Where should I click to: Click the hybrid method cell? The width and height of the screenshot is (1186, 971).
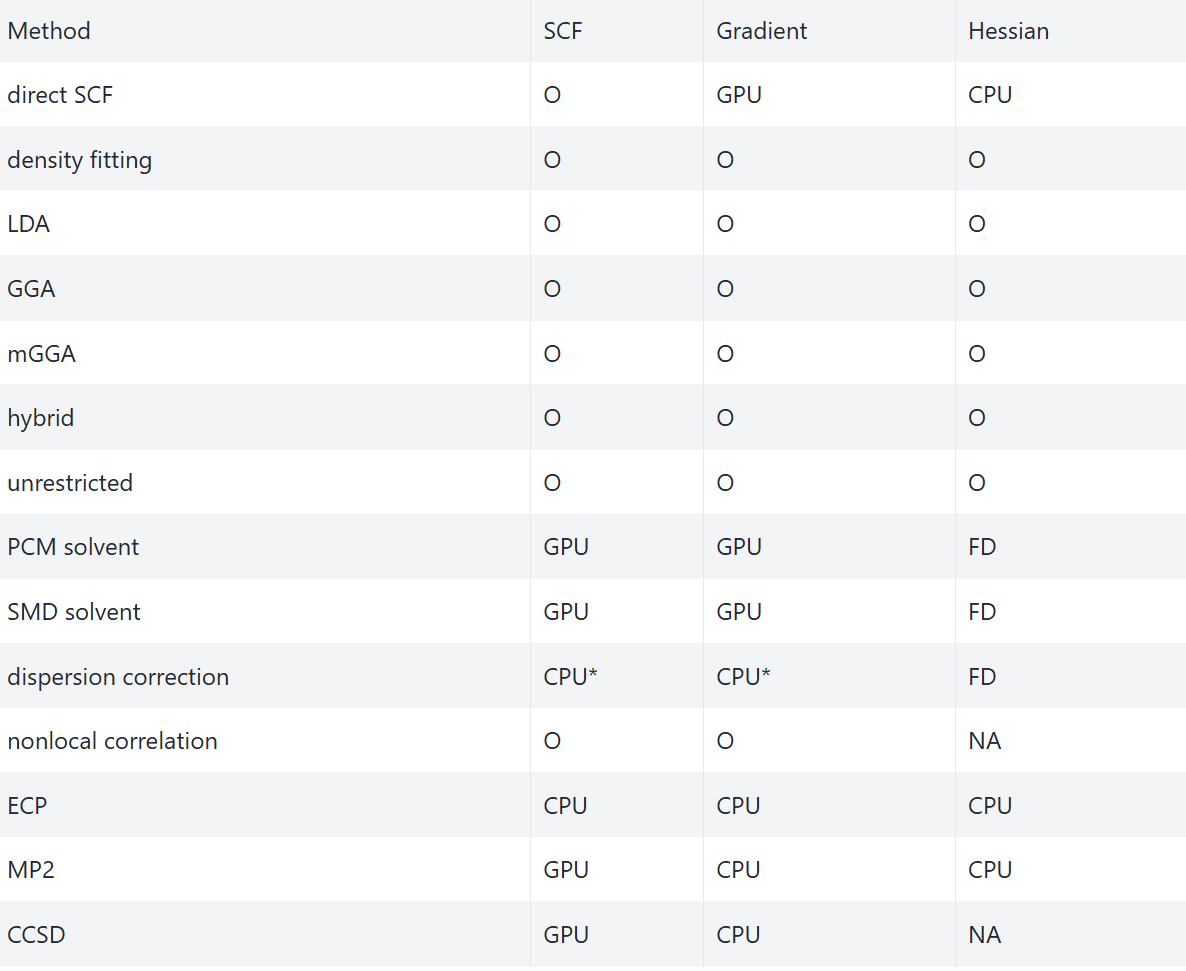[x=41, y=418]
